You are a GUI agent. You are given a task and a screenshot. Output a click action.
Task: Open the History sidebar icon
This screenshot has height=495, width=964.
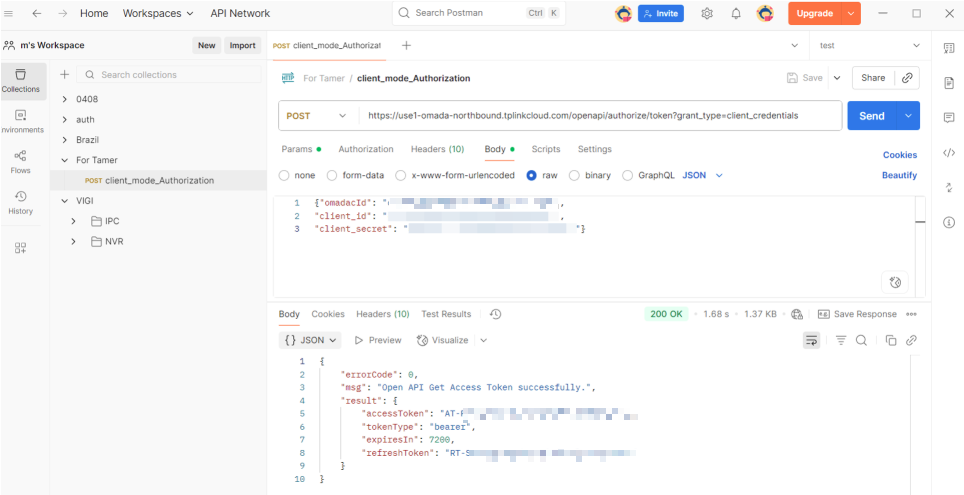21,203
